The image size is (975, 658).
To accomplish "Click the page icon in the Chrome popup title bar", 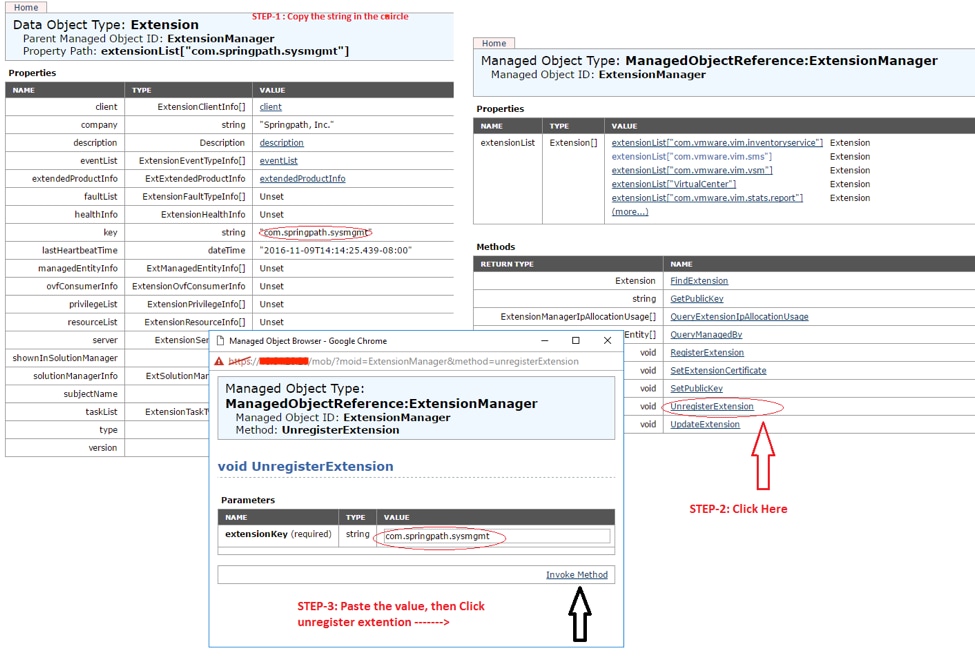I will coord(220,341).
